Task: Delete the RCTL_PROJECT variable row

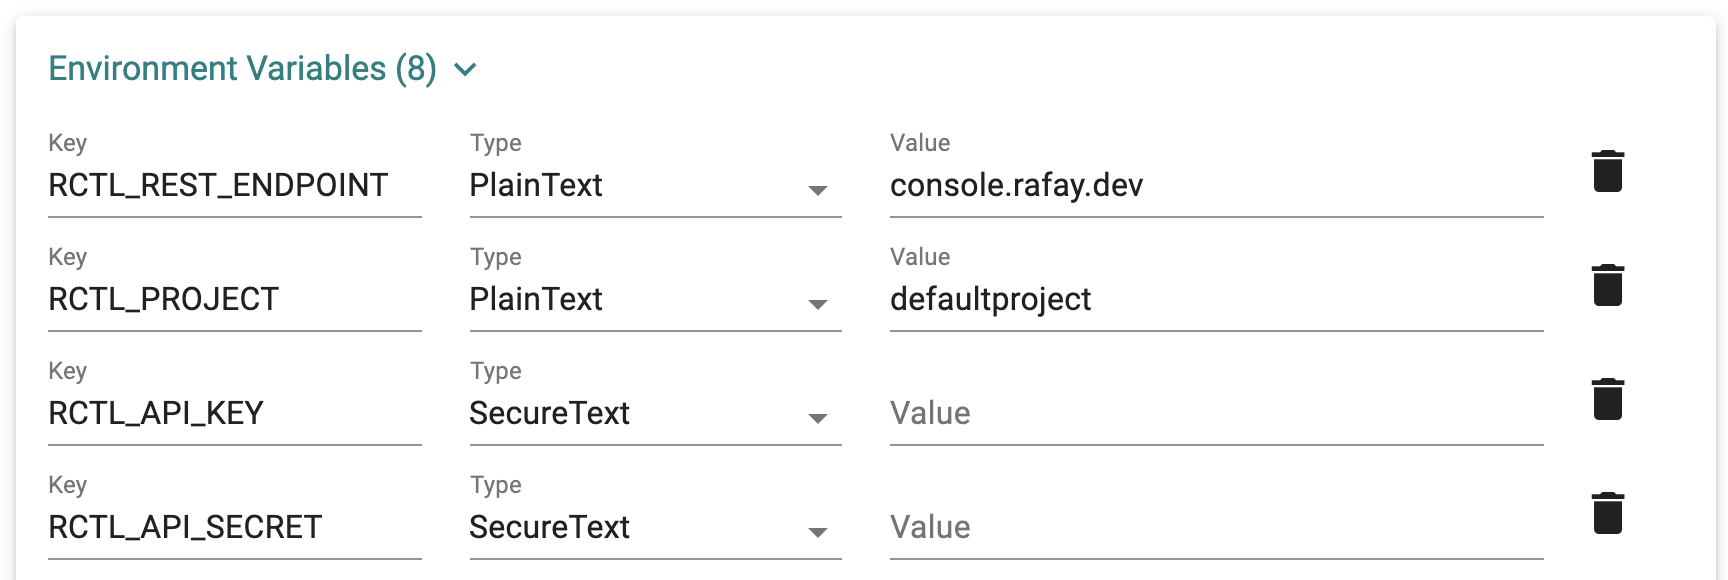Action: coord(1607,285)
